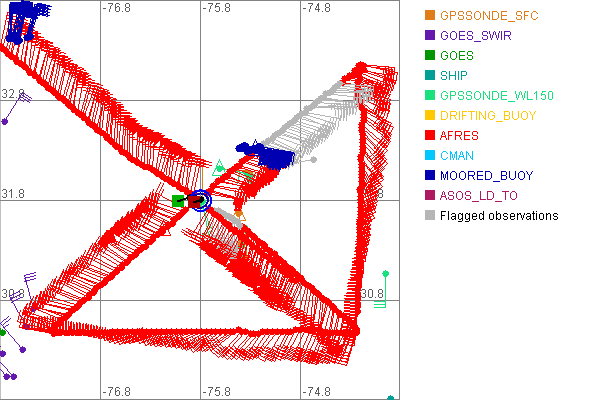Click the blue circle storm center marker
This screenshot has height=400, width=600.
click(x=201, y=200)
